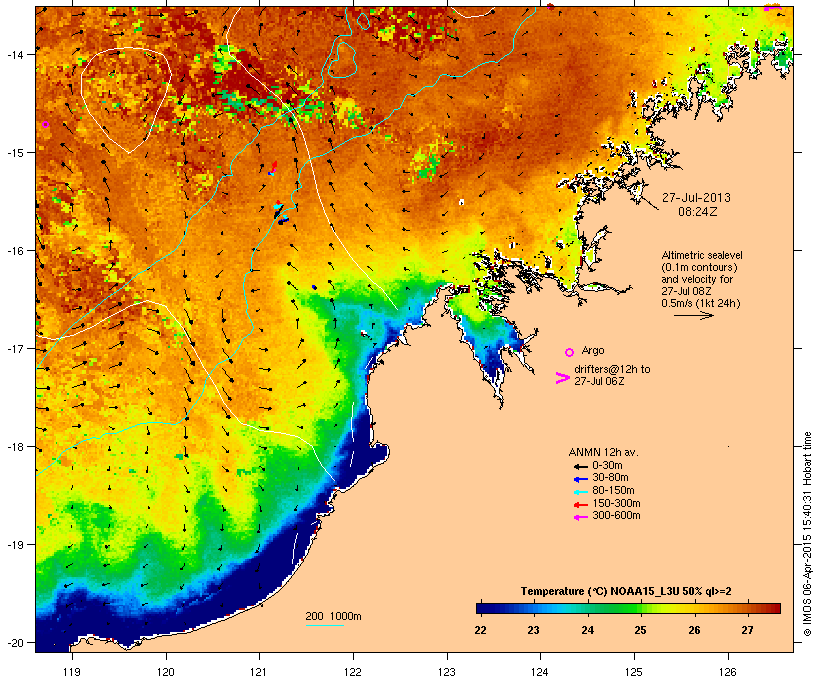Click the latitude axis label -15

click(x=15, y=153)
